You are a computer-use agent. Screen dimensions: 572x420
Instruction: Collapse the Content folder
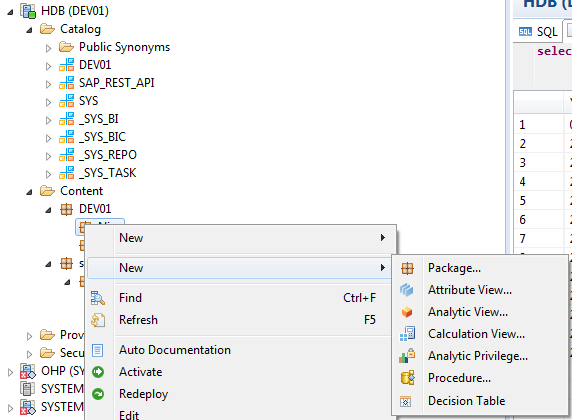click(x=30, y=192)
